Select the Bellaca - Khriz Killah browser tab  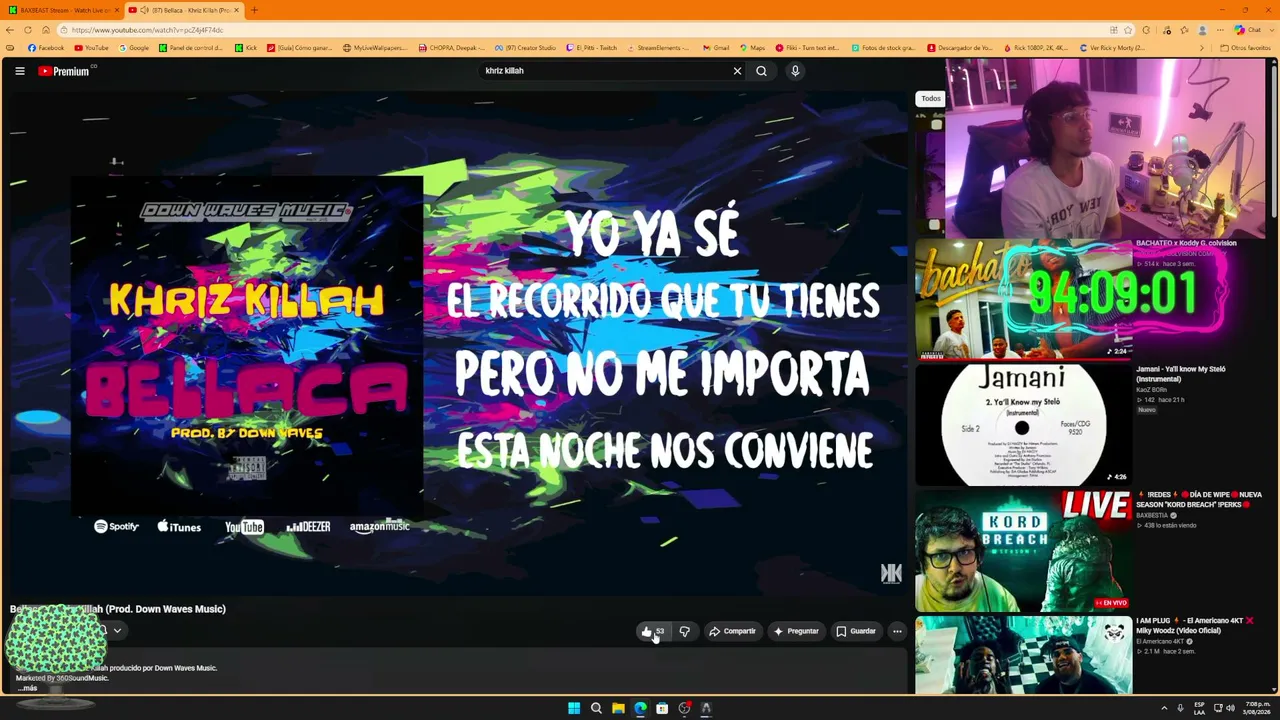click(x=184, y=10)
